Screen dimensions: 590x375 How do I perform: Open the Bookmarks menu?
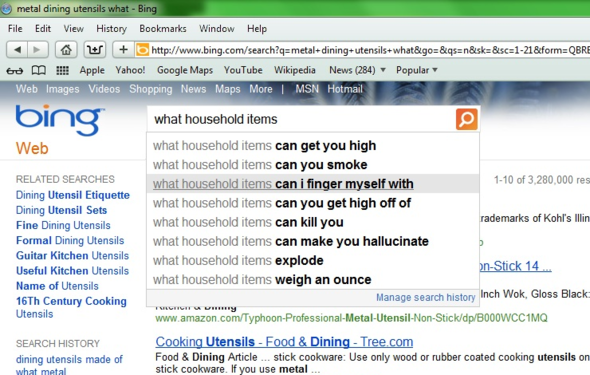163,29
